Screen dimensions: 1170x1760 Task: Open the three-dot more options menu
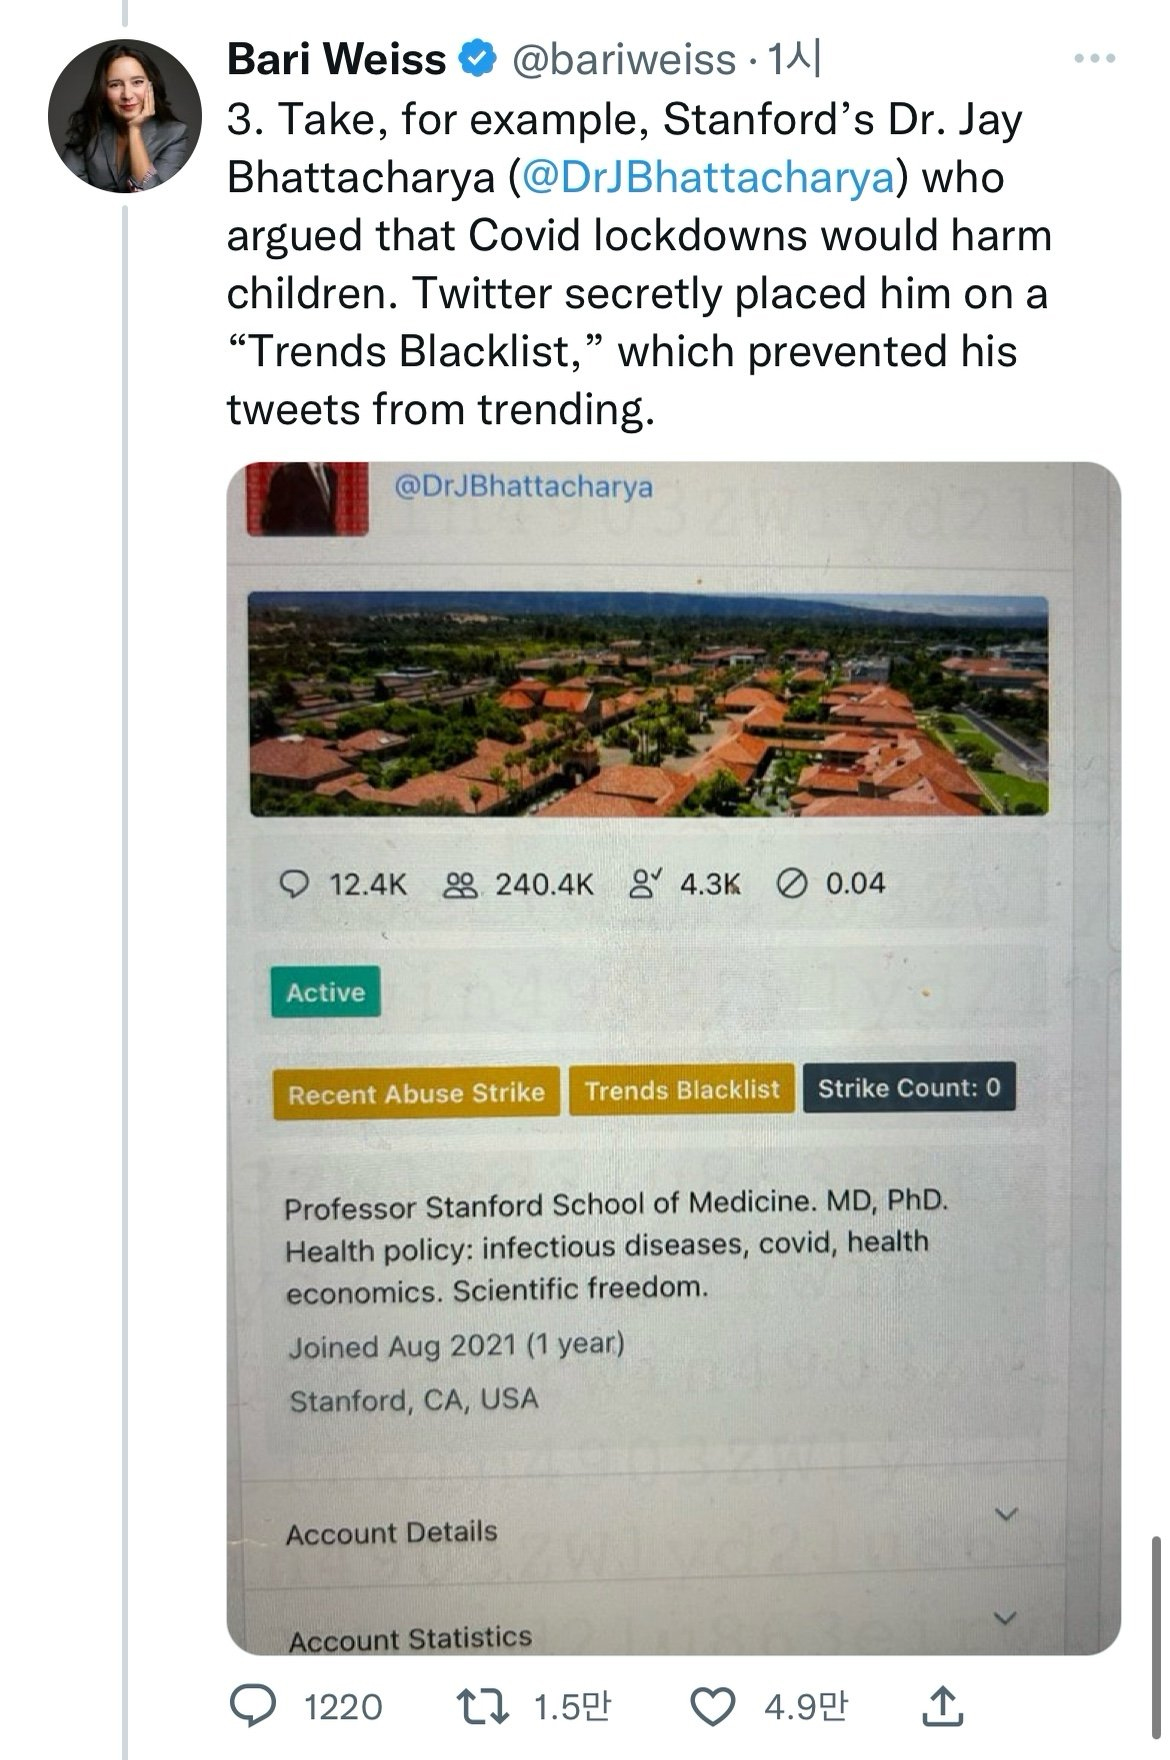[x=1094, y=59]
